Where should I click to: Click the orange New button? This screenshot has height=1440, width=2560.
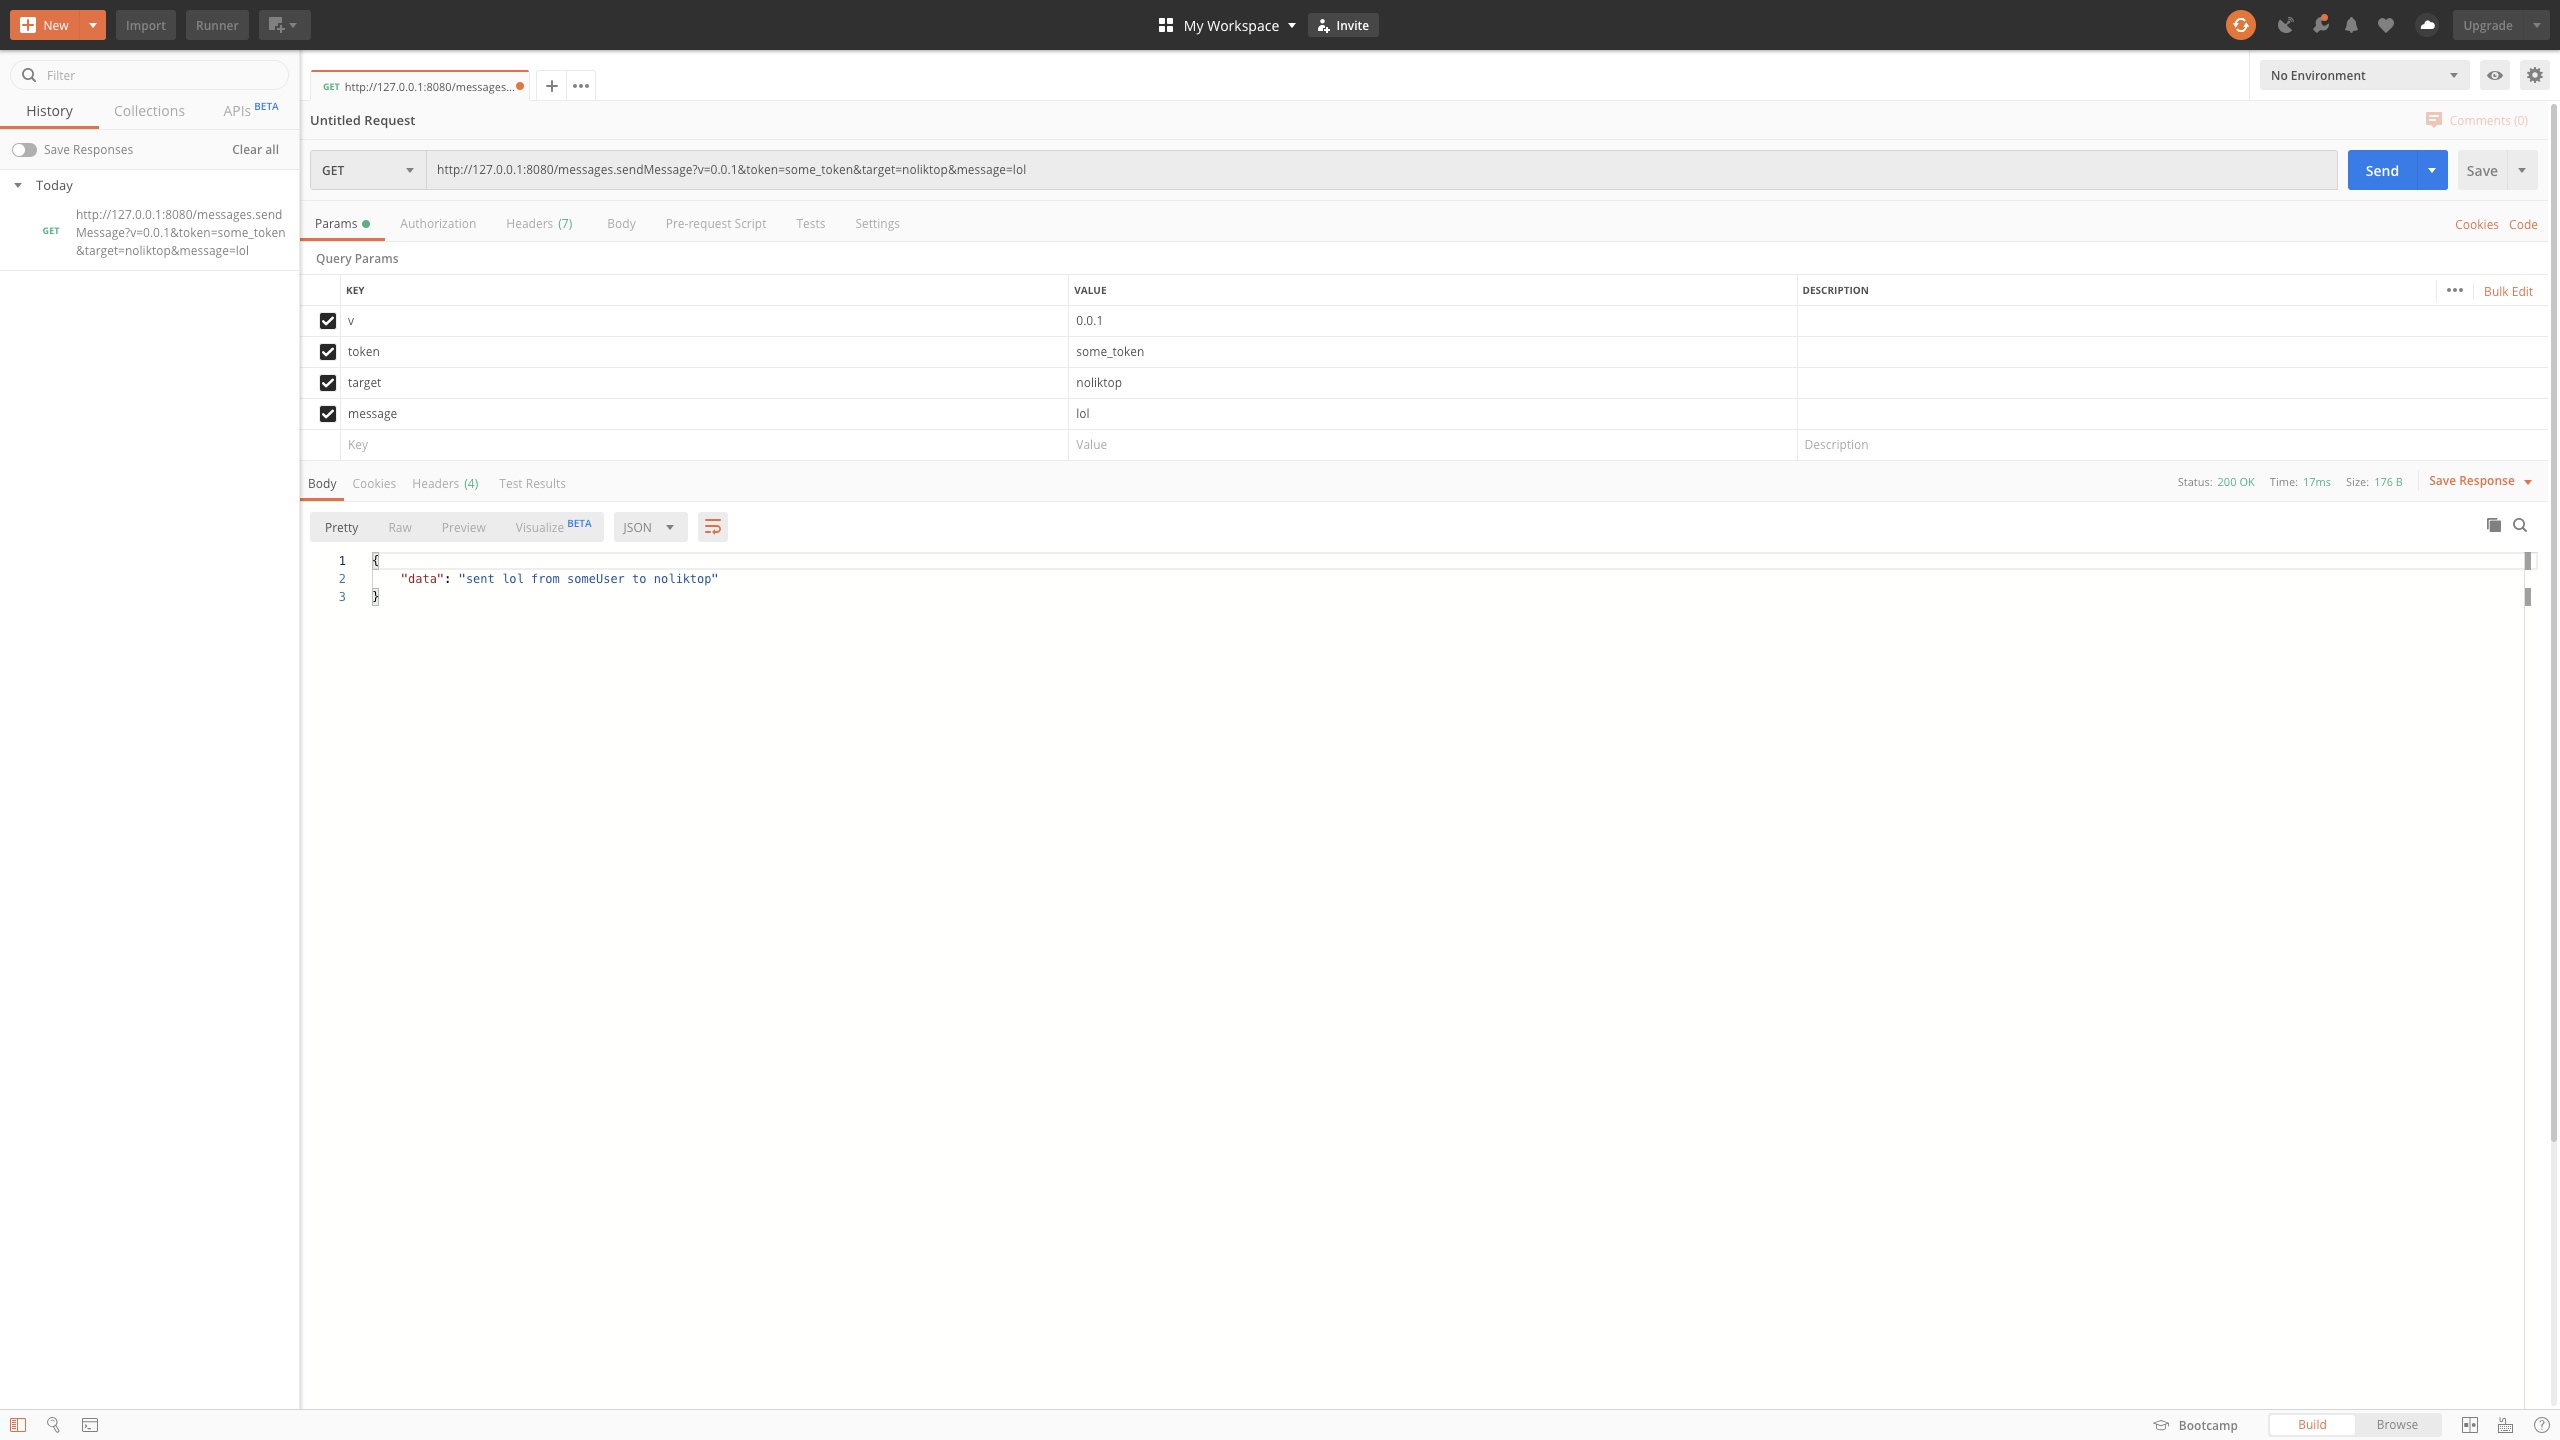(44, 25)
